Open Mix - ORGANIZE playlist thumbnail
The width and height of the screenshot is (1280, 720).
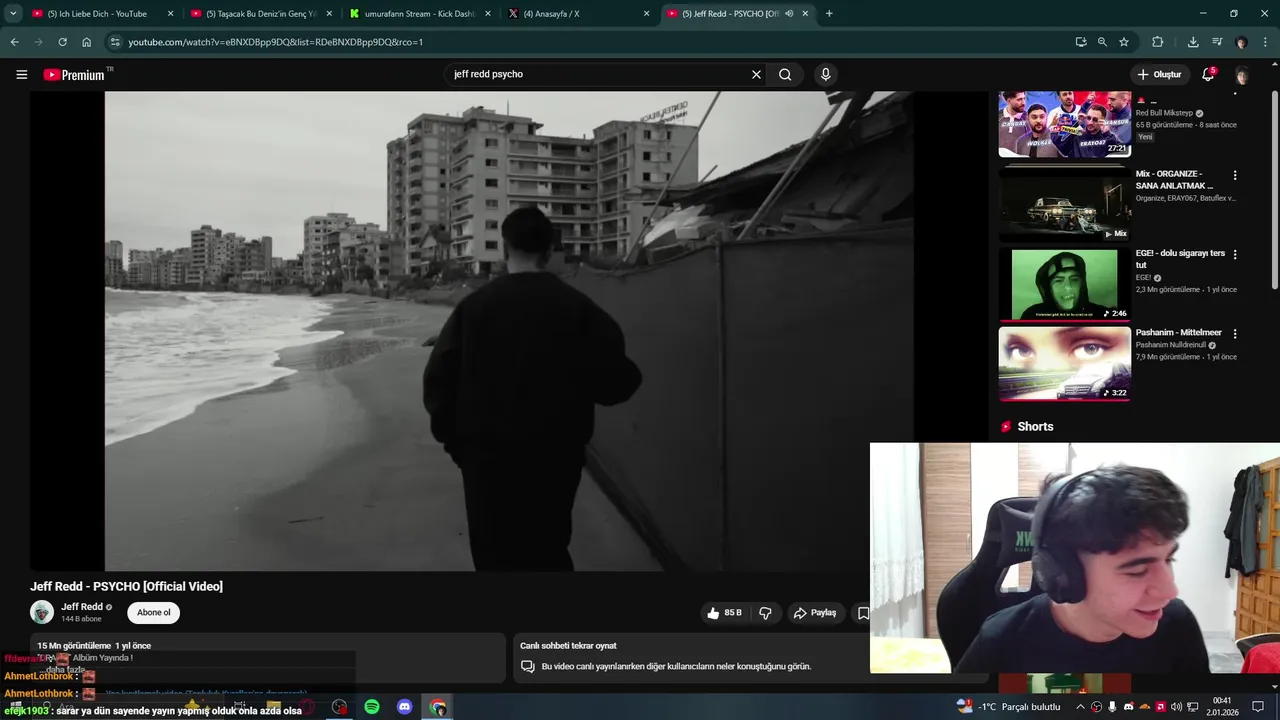point(1064,204)
